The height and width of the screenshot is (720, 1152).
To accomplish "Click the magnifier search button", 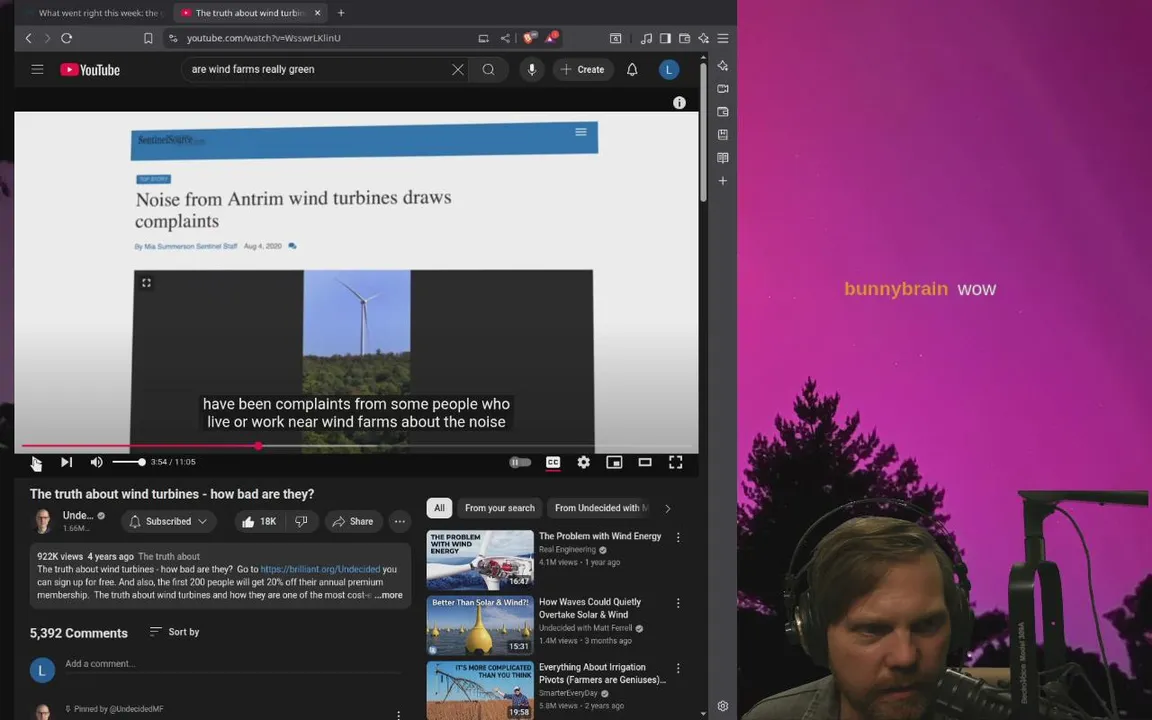I will click(x=489, y=70).
